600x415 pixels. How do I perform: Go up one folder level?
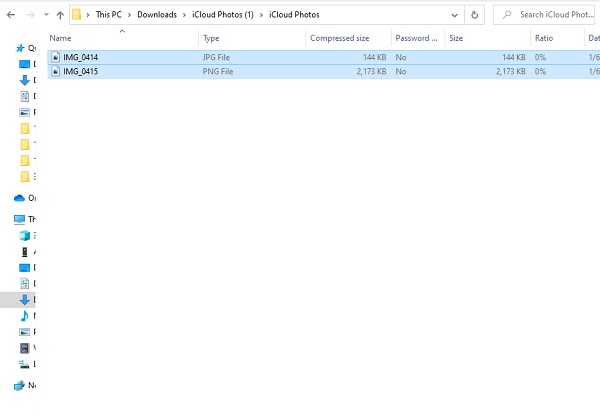click(59, 15)
